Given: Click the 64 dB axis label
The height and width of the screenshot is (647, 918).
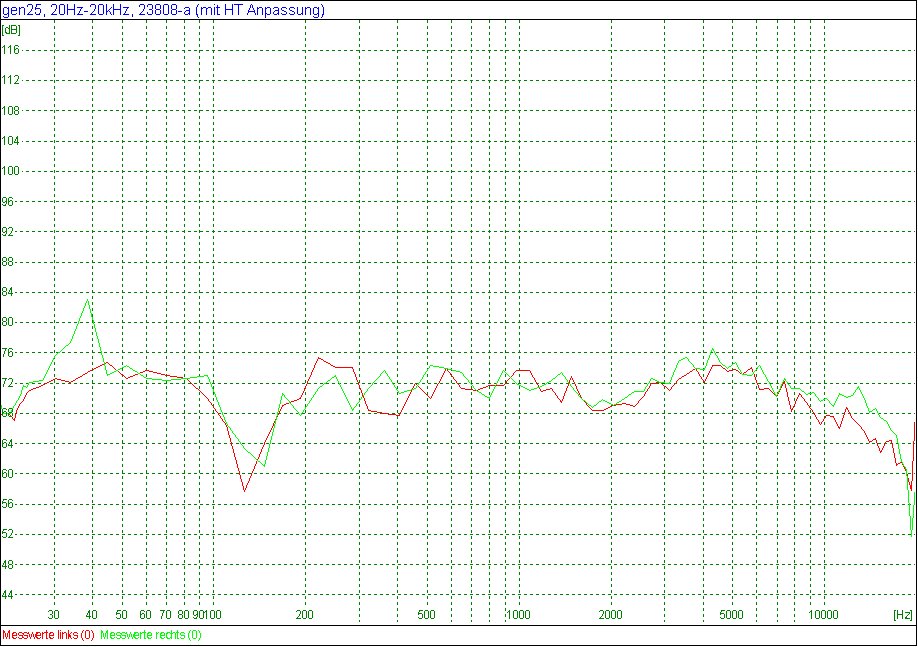Looking at the screenshot, I should pos(8,443).
